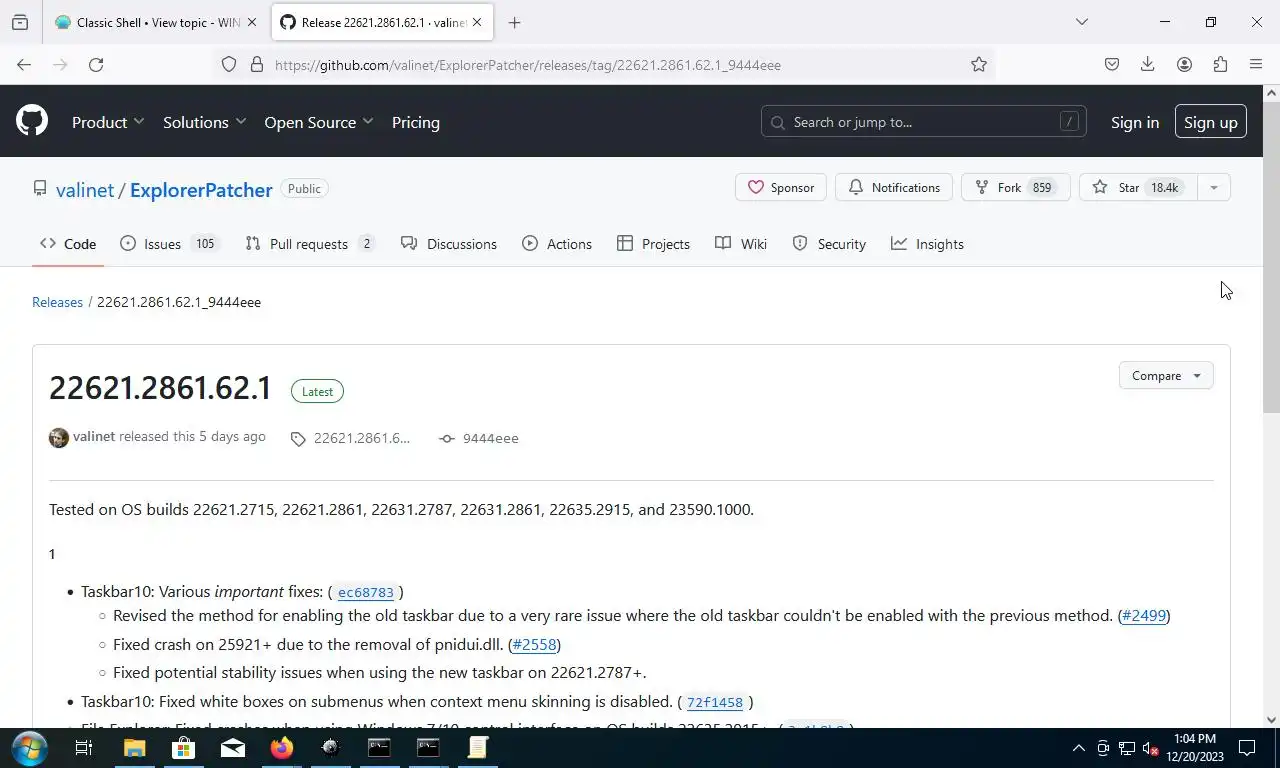Open issue #2558 link
The image size is (1280, 768).
535,644
